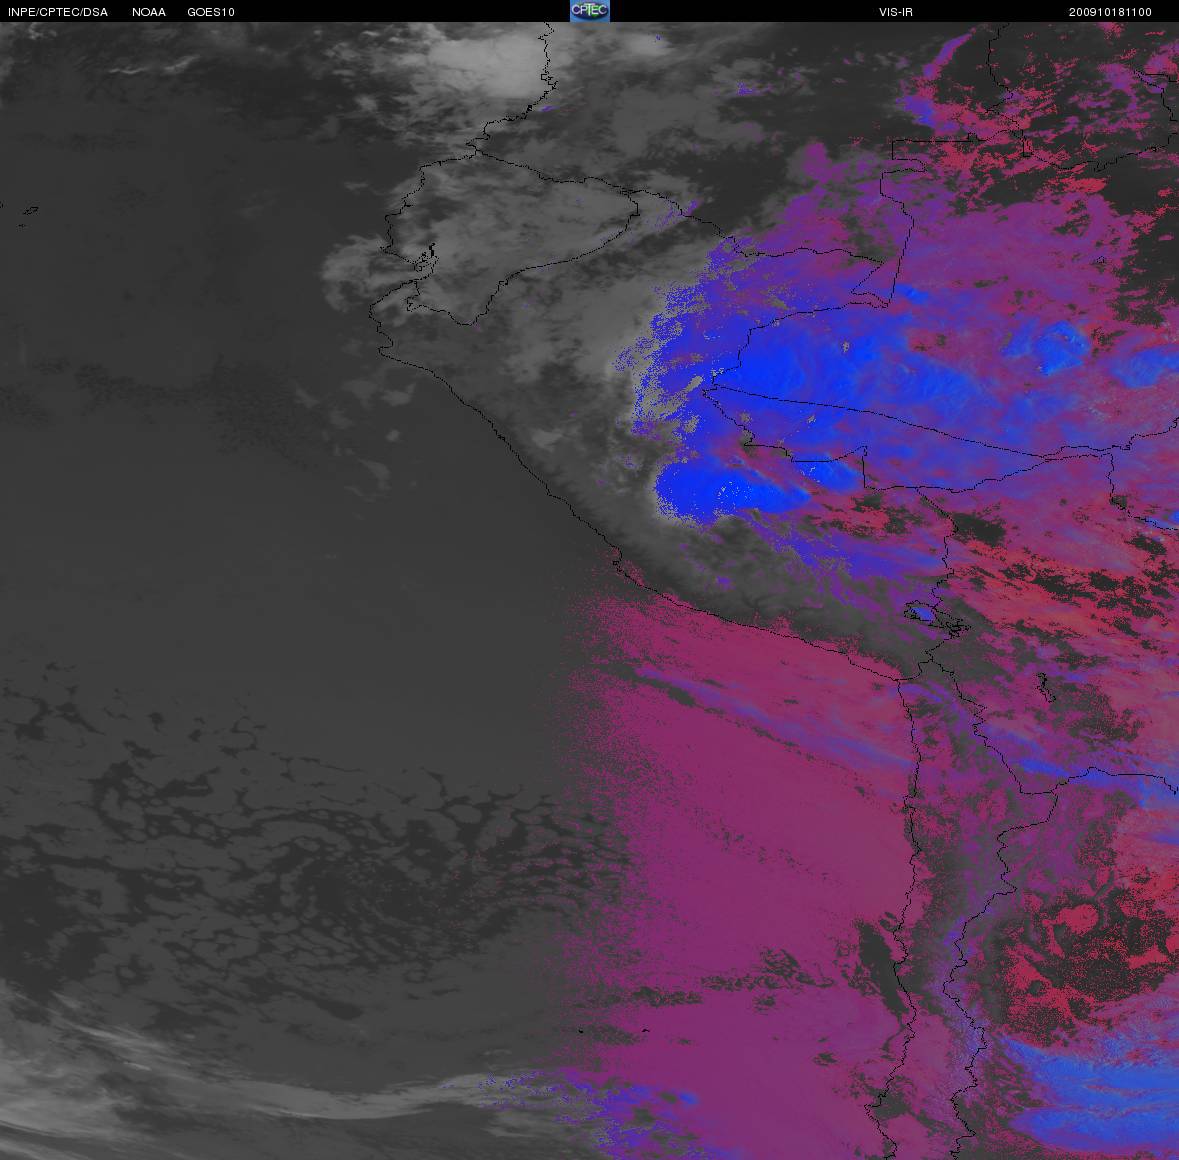Click the 200910181100 timestamp
This screenshot has width=1179, height=1160.
coord(1110,12)
